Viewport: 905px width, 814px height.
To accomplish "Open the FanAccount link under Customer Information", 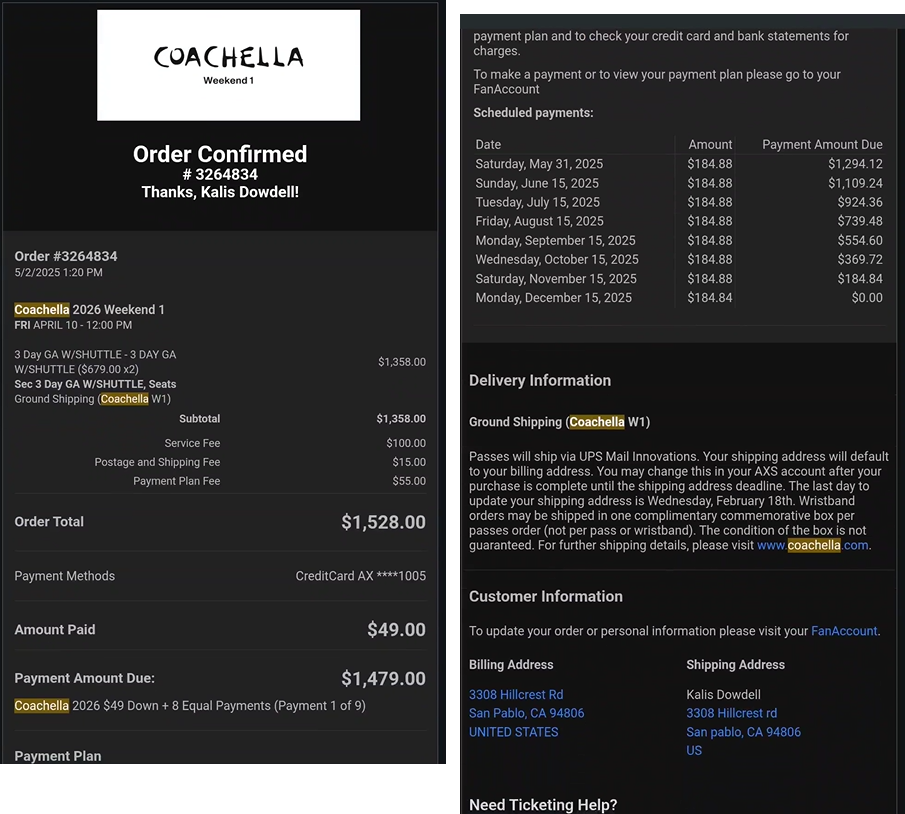I will tap(844, 631).
